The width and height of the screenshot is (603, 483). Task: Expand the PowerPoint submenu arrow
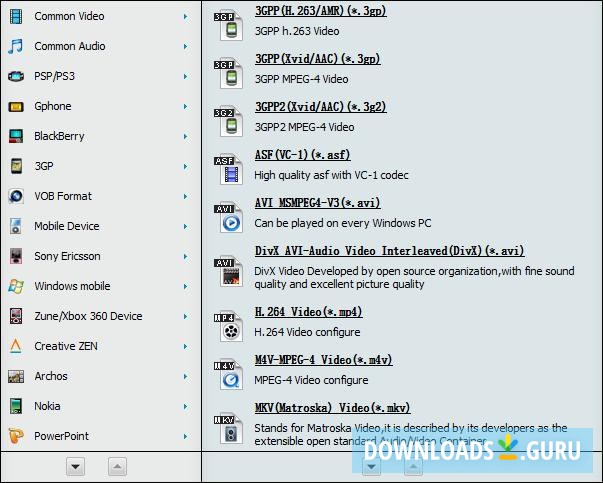pyautogui.click(x=185, y=436)
